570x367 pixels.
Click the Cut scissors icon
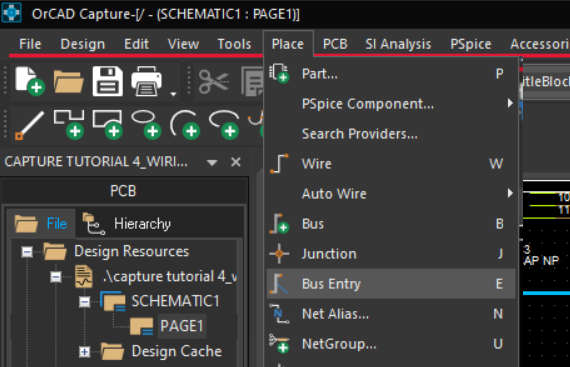[x=214, y=81]
